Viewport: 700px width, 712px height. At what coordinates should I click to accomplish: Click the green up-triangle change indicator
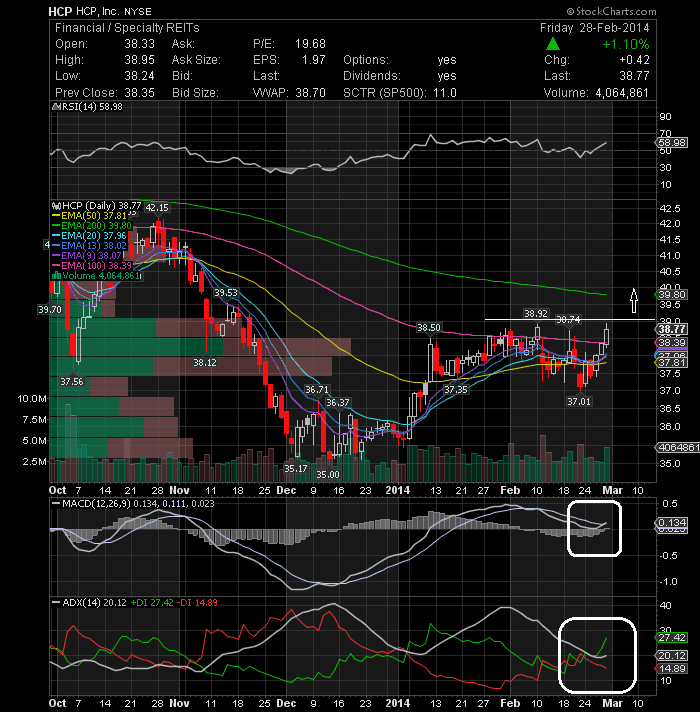pyautogui.click(x=552, y=44)
